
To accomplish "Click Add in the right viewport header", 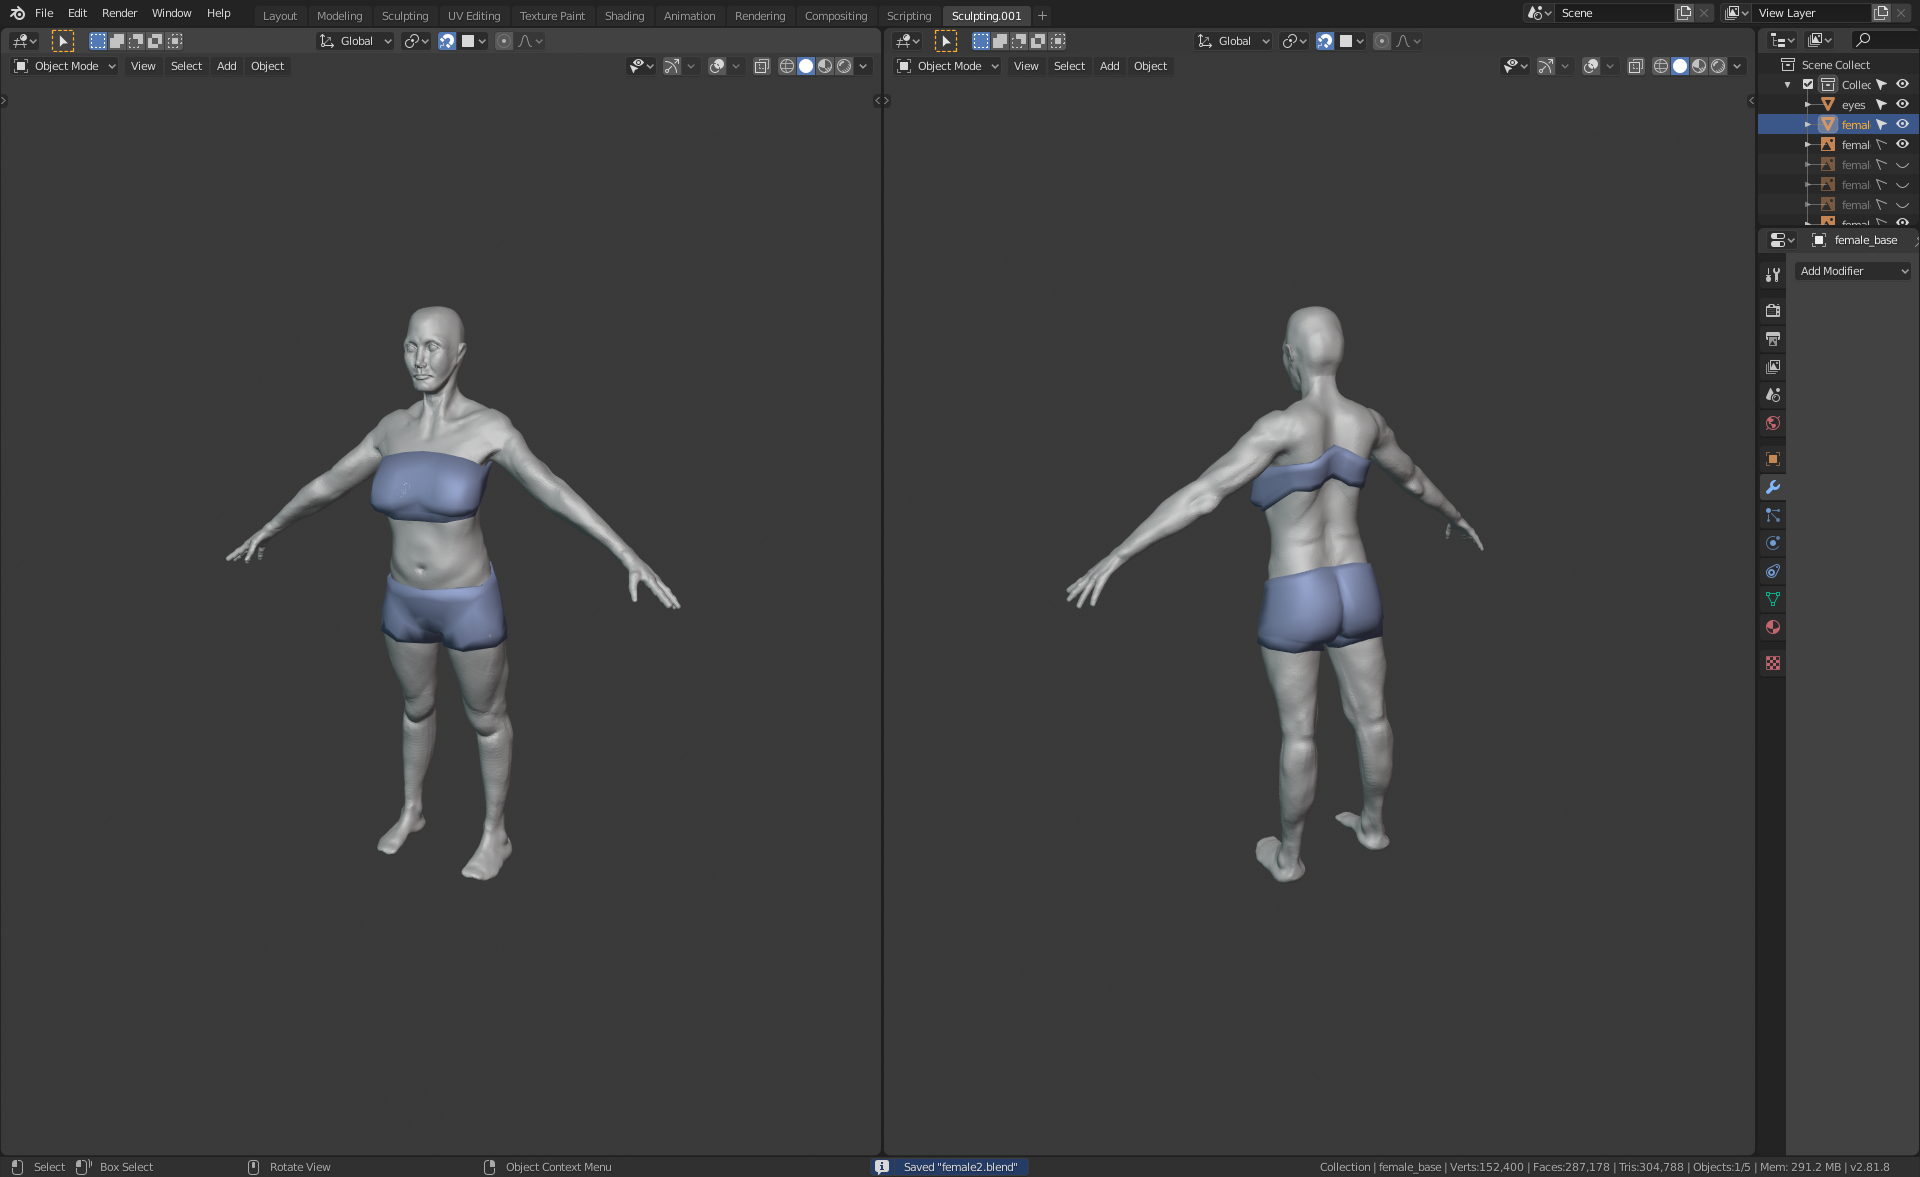I will point(1109,66).
